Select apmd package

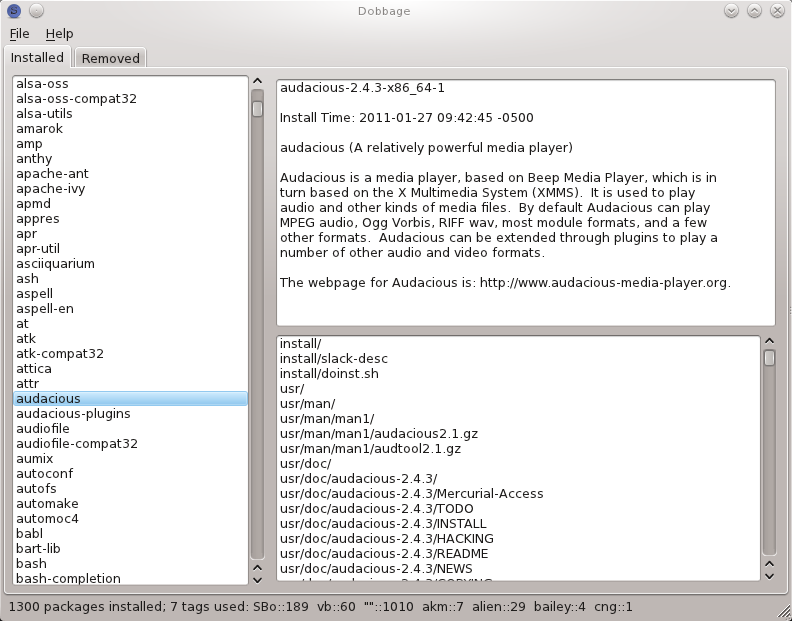click(x=130, y=204)
